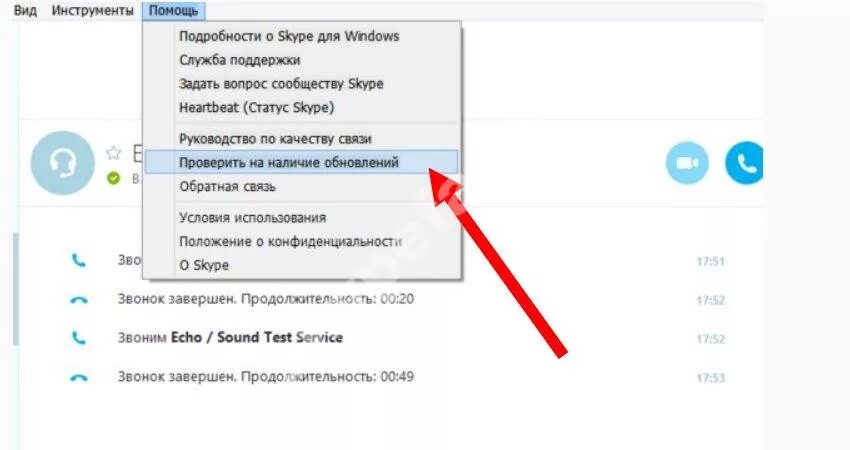Viewport: 850px width, 450px height.
Task: Open Heartbeat (Статус Skype) entry
Action: pyautogui.click(x=256, y=107)
